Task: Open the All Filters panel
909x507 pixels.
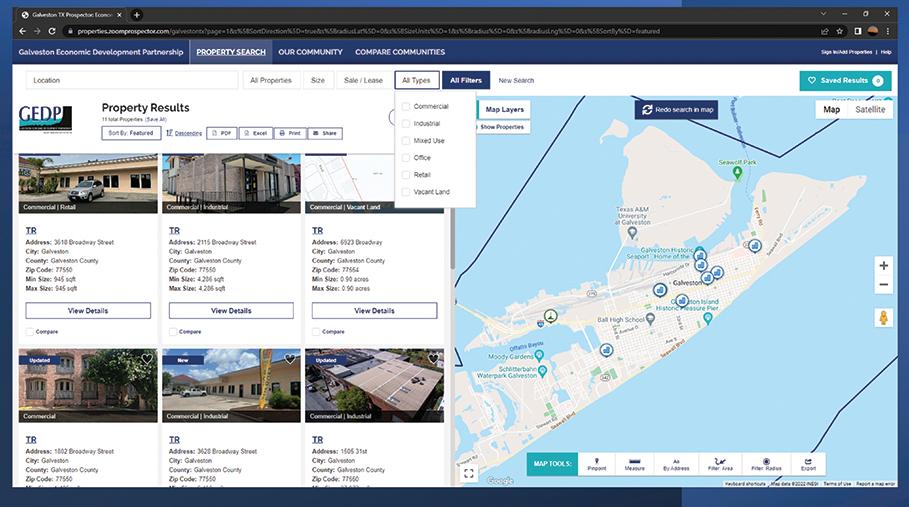Action: tap(466, 81)
